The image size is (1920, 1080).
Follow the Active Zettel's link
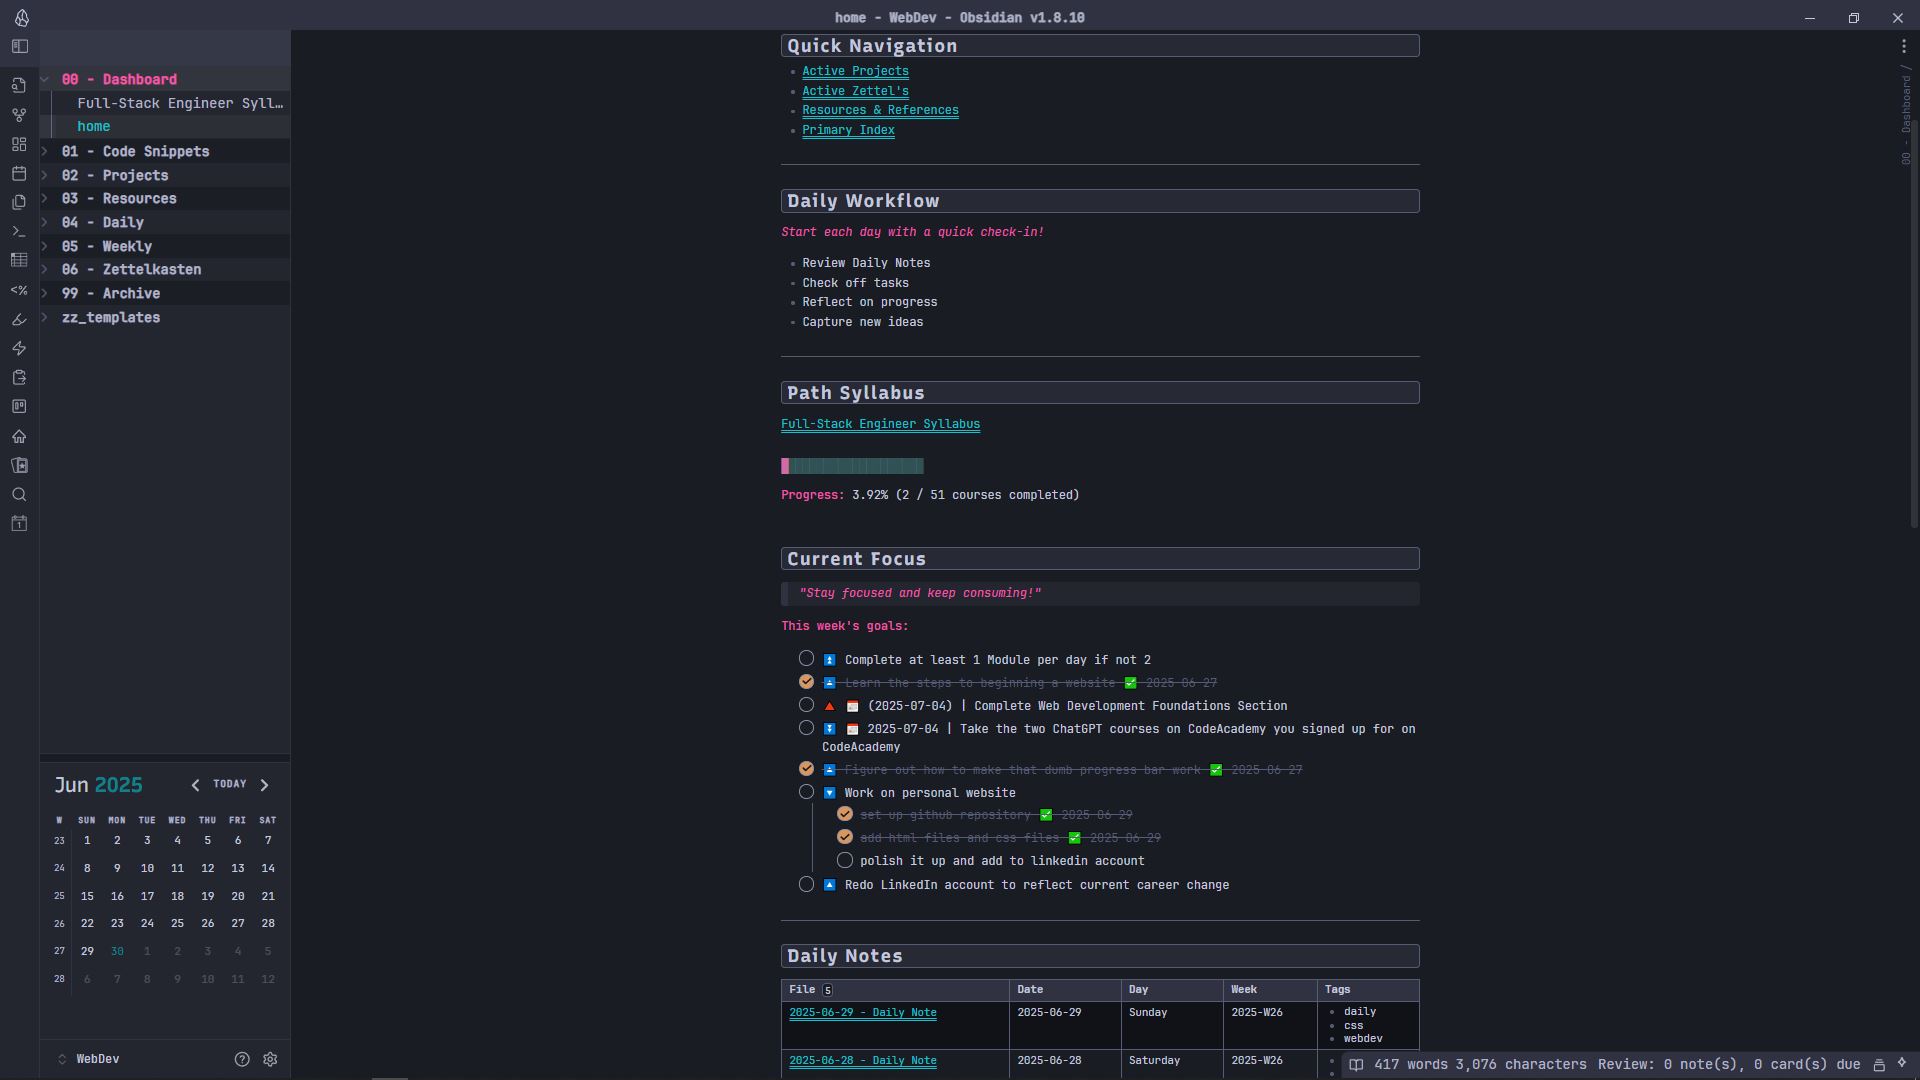point(855,91)
